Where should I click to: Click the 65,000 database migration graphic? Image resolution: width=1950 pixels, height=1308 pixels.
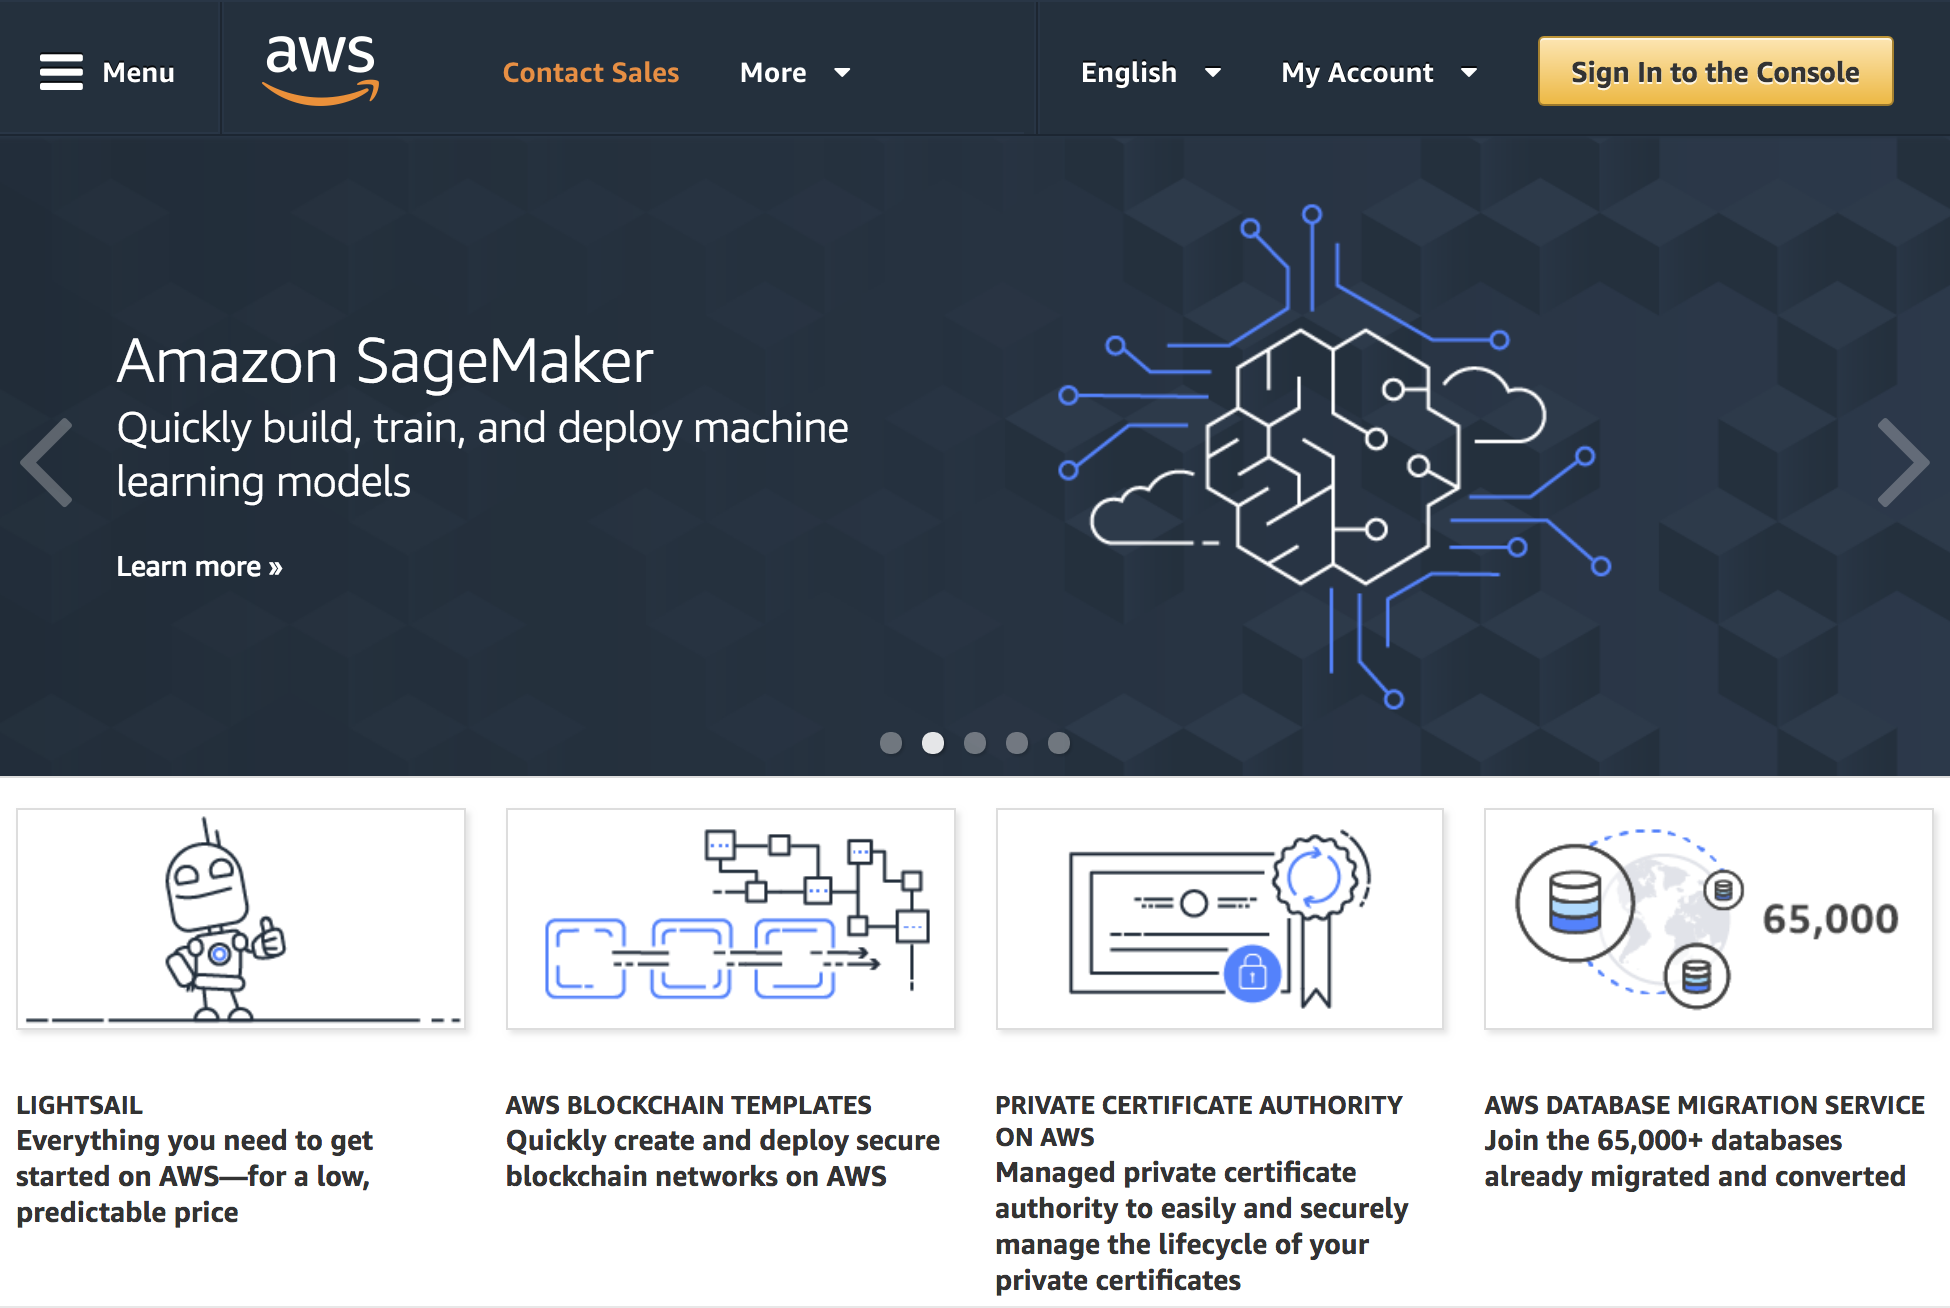coord(1708,918)
